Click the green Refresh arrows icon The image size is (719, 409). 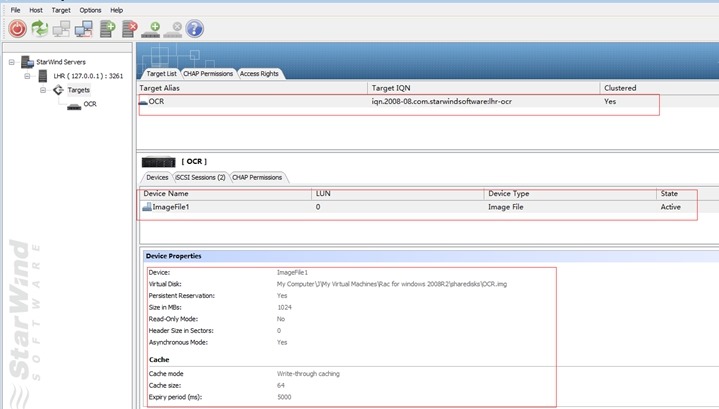40,28
